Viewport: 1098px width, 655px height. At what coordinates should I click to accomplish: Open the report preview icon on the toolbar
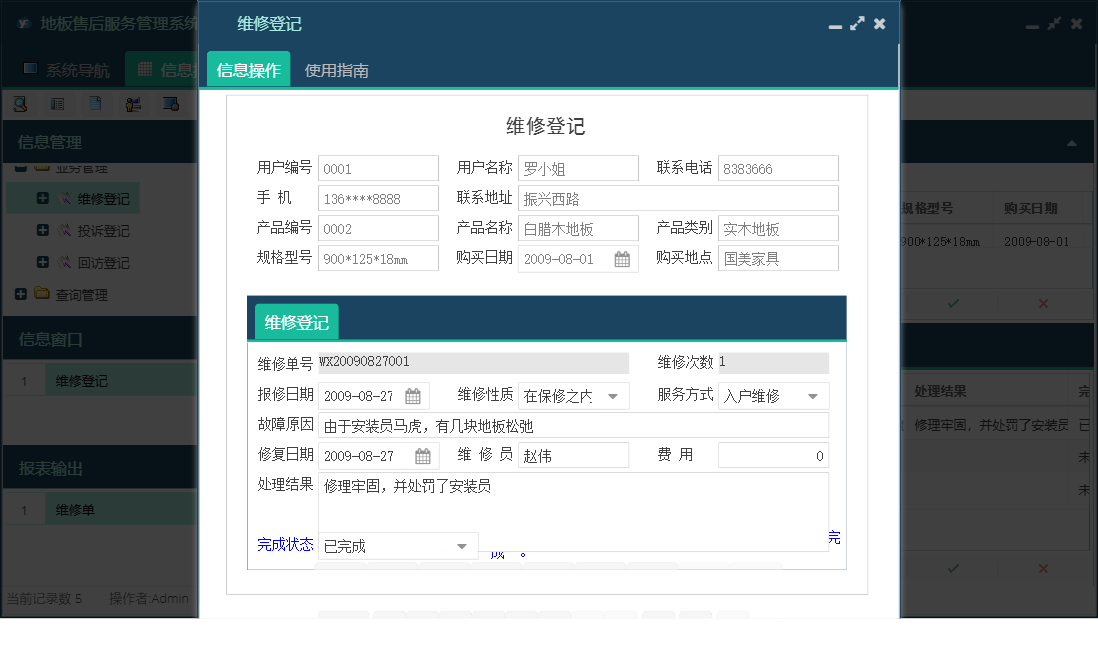click(x=169, y=104)
